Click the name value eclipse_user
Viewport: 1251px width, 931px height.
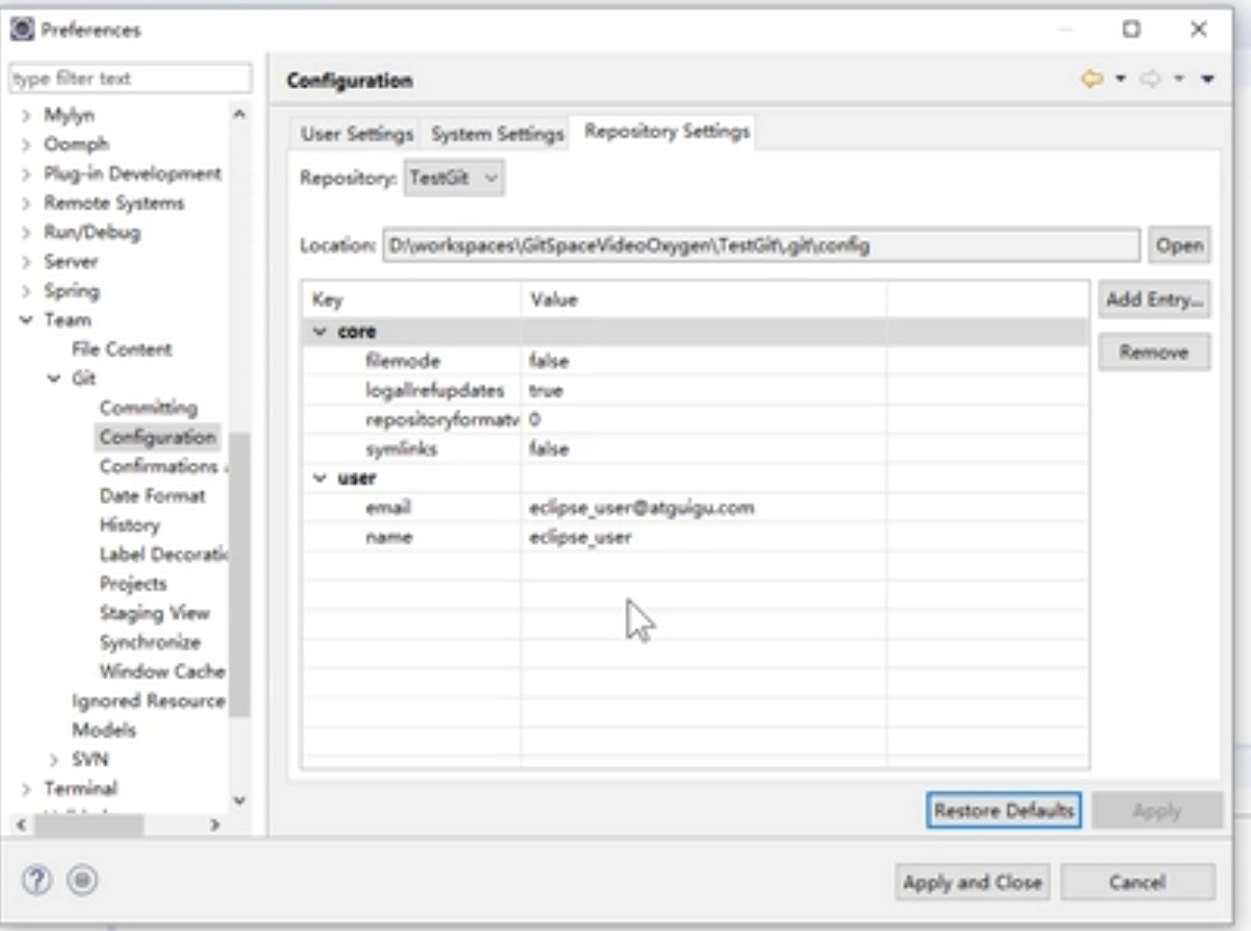580,537
